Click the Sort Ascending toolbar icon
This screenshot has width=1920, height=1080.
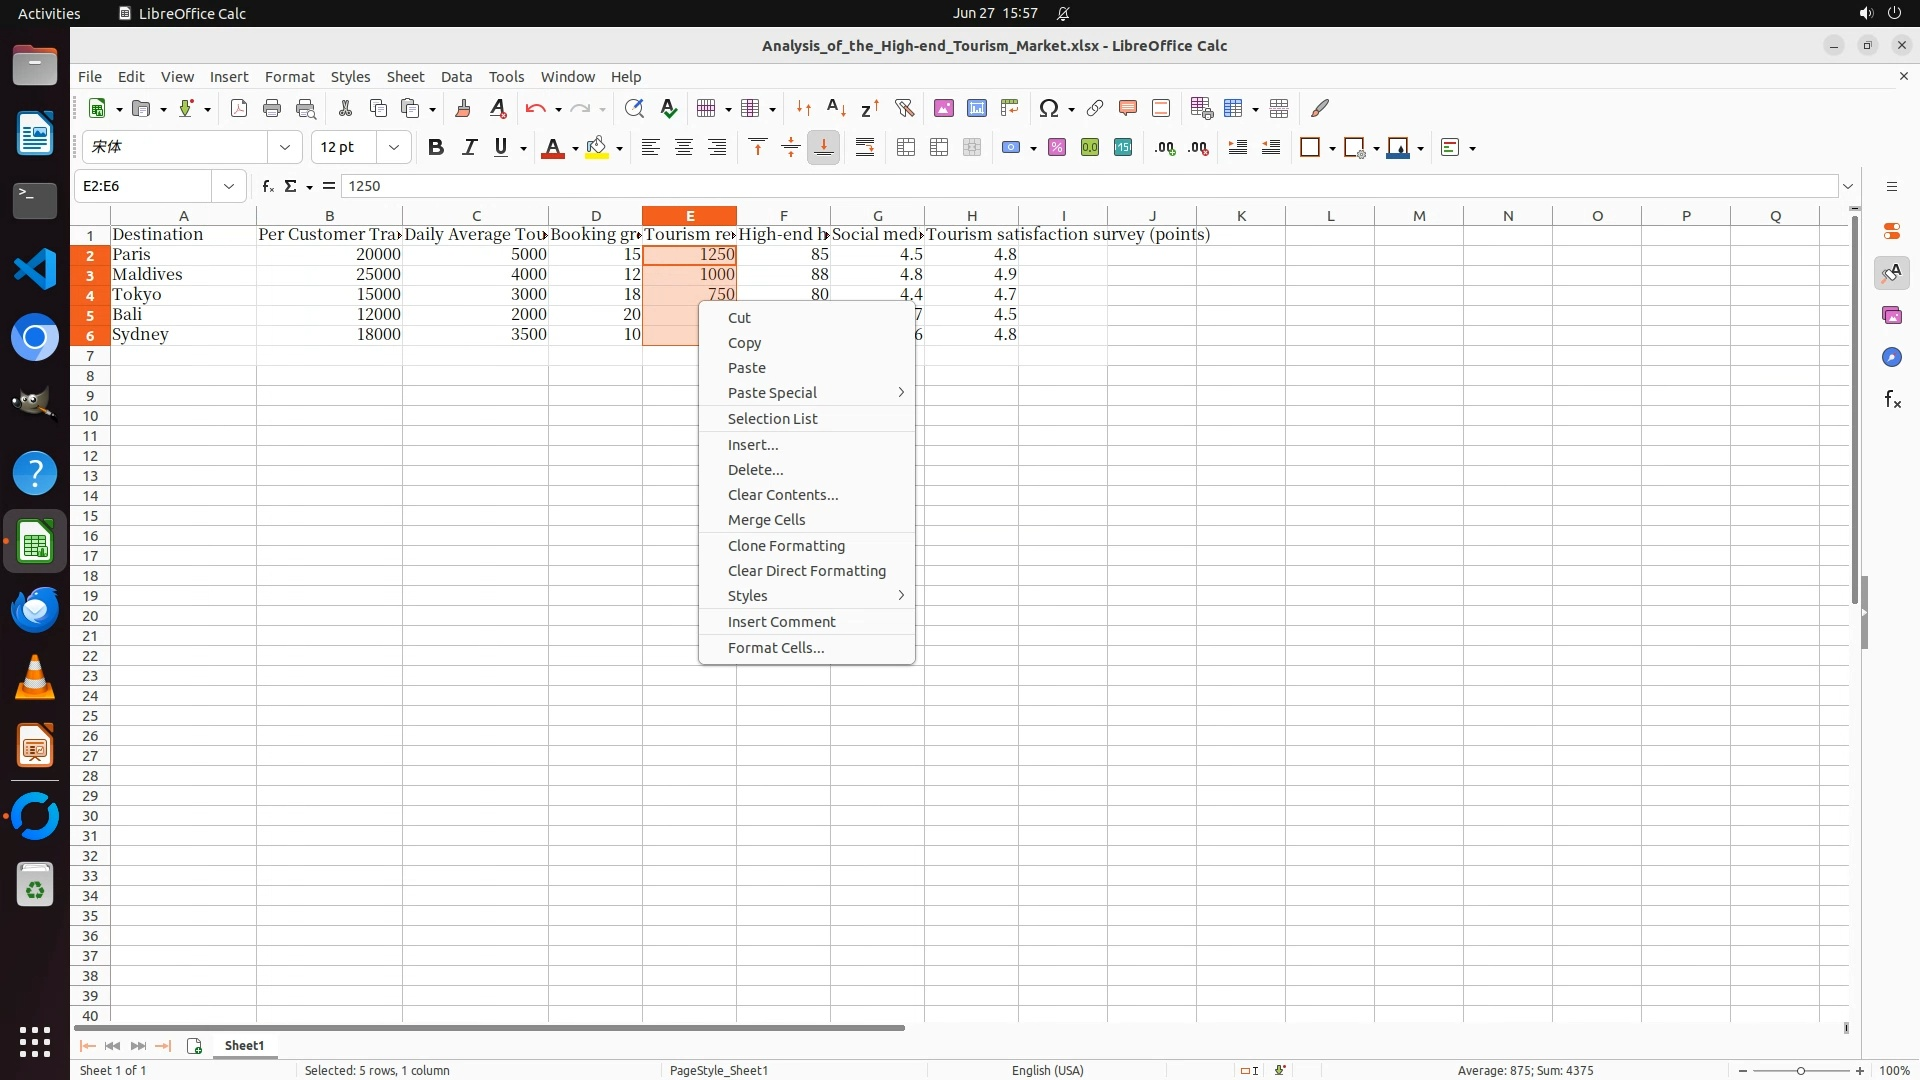836,108
